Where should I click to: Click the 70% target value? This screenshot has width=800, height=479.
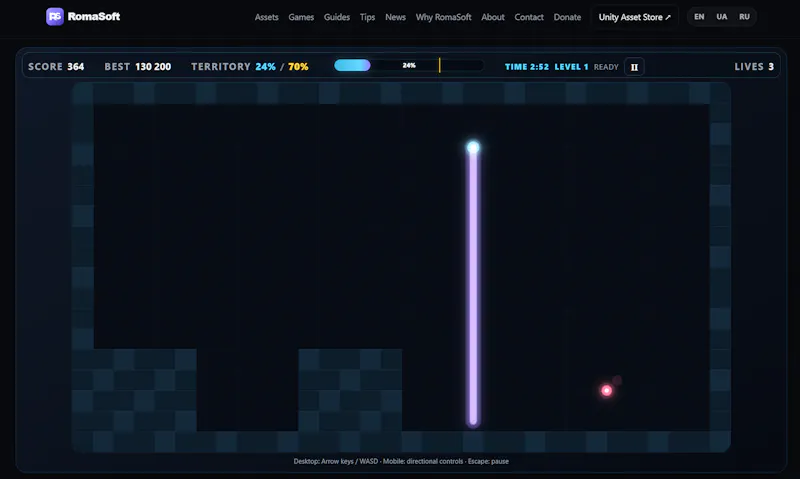[298, 67]
